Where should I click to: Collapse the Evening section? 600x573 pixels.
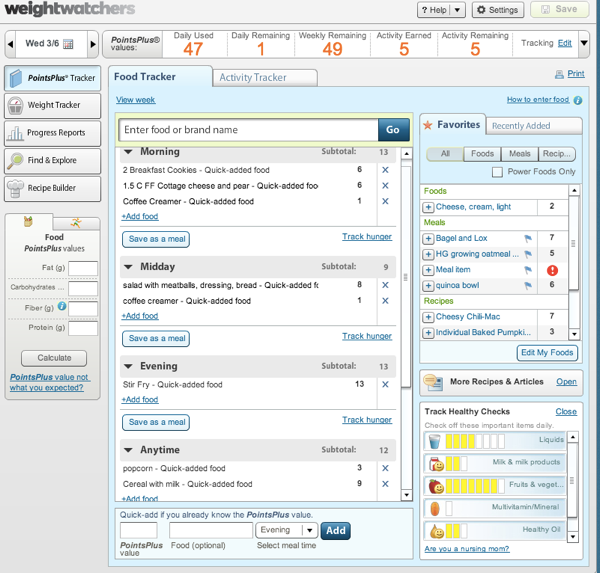pos(128,366)
